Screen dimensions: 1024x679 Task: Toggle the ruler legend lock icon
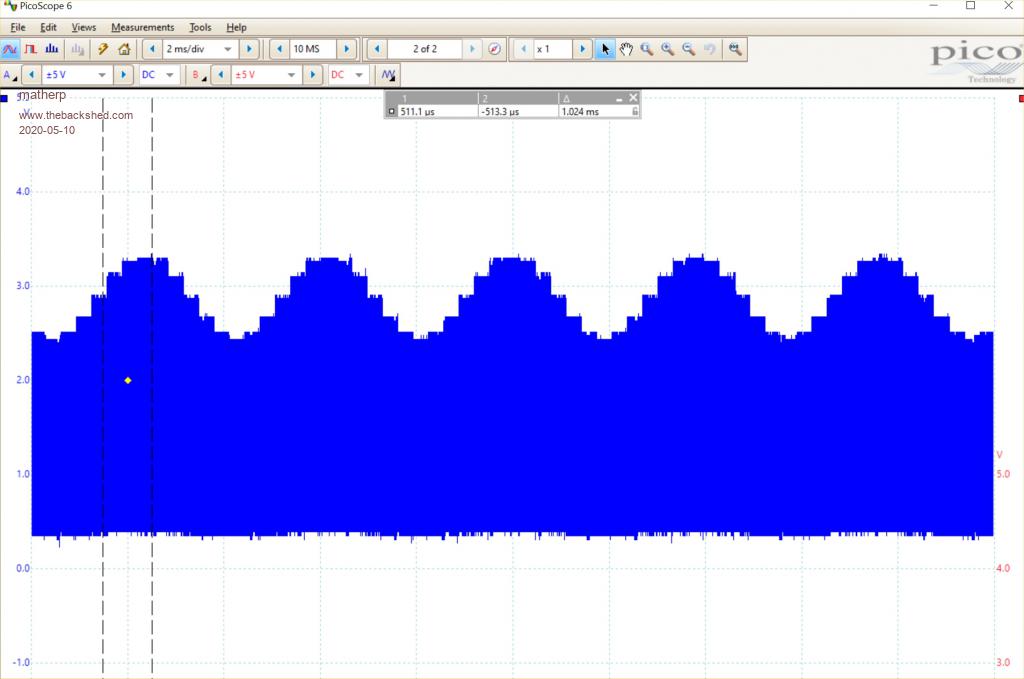click(x=634, y=112)
